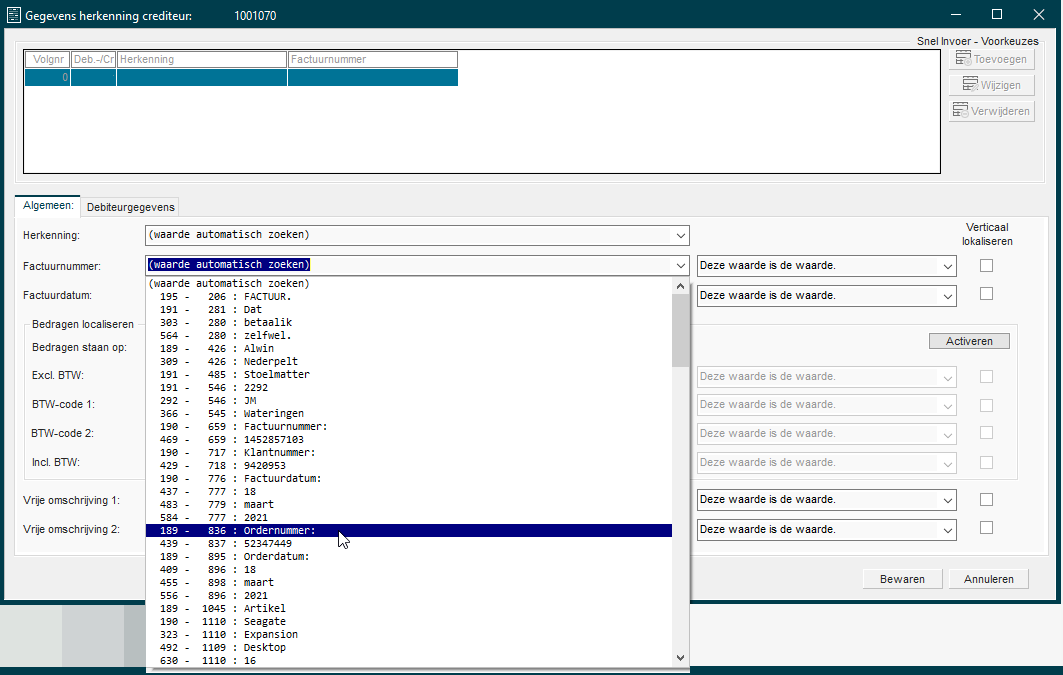Click the Bewaren button
Screen dimensions: 1063x675
click(x=902, y=579)
